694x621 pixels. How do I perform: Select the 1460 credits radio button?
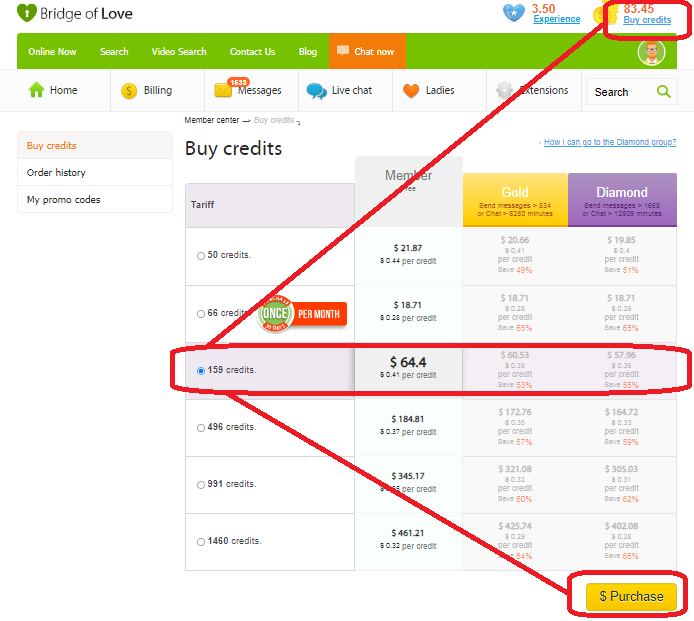point(200,542)
